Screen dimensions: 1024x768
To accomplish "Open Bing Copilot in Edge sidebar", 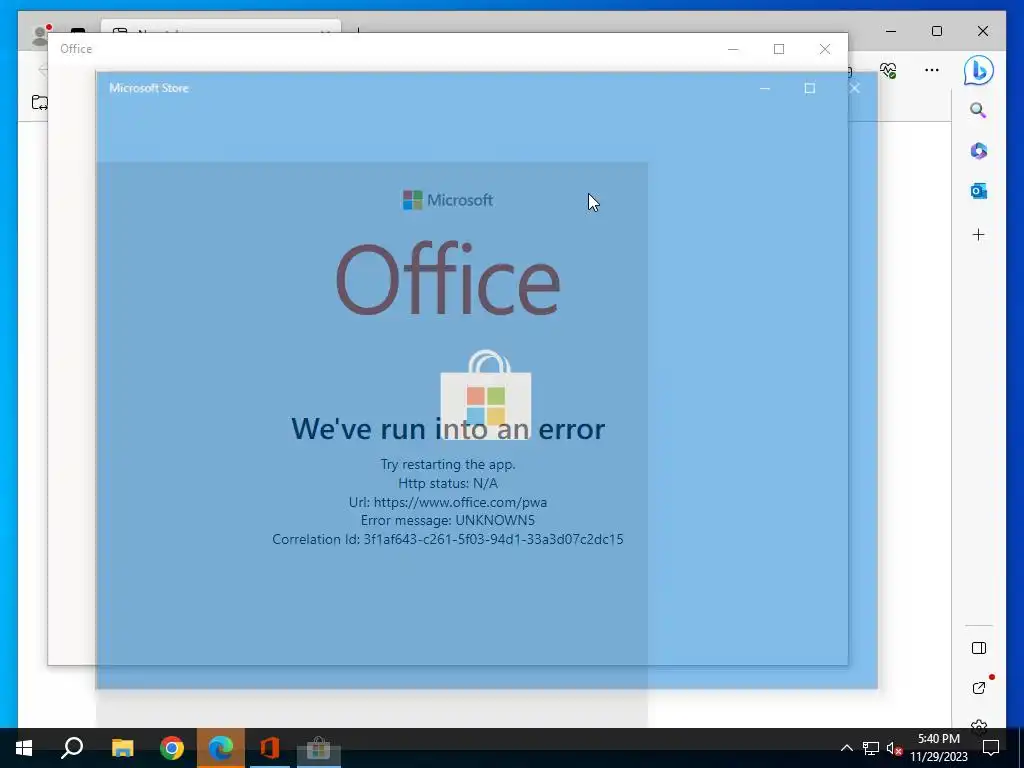I will [978, 71].
